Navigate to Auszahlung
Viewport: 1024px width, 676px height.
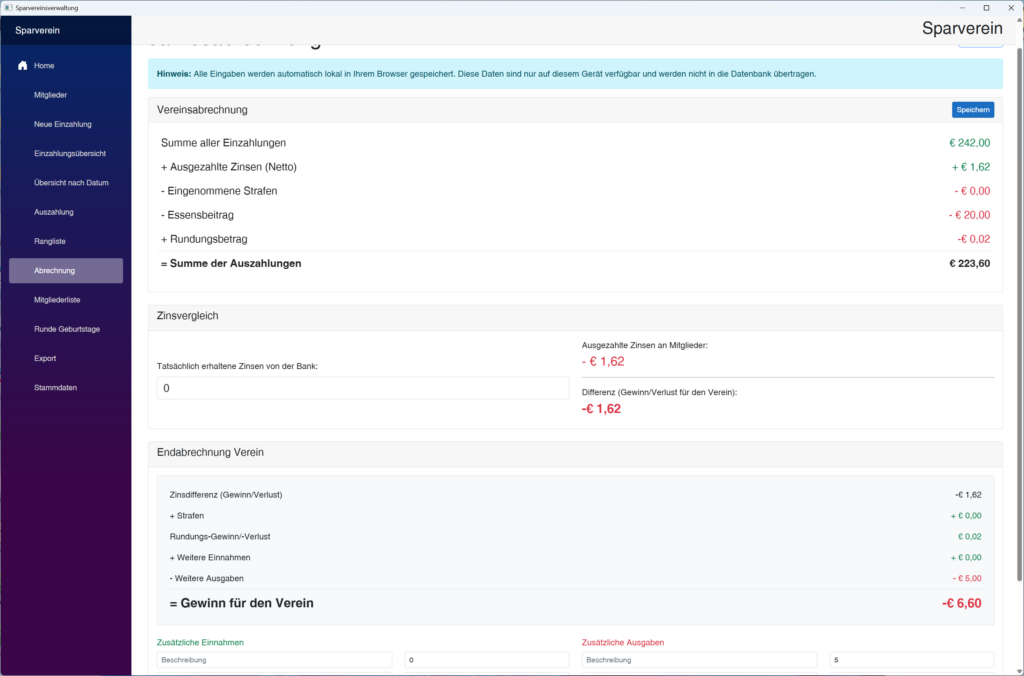54,212
